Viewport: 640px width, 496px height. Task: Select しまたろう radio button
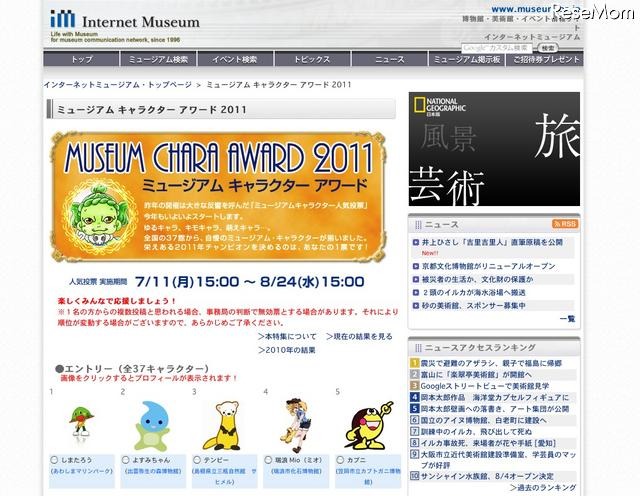click(54, 460)
